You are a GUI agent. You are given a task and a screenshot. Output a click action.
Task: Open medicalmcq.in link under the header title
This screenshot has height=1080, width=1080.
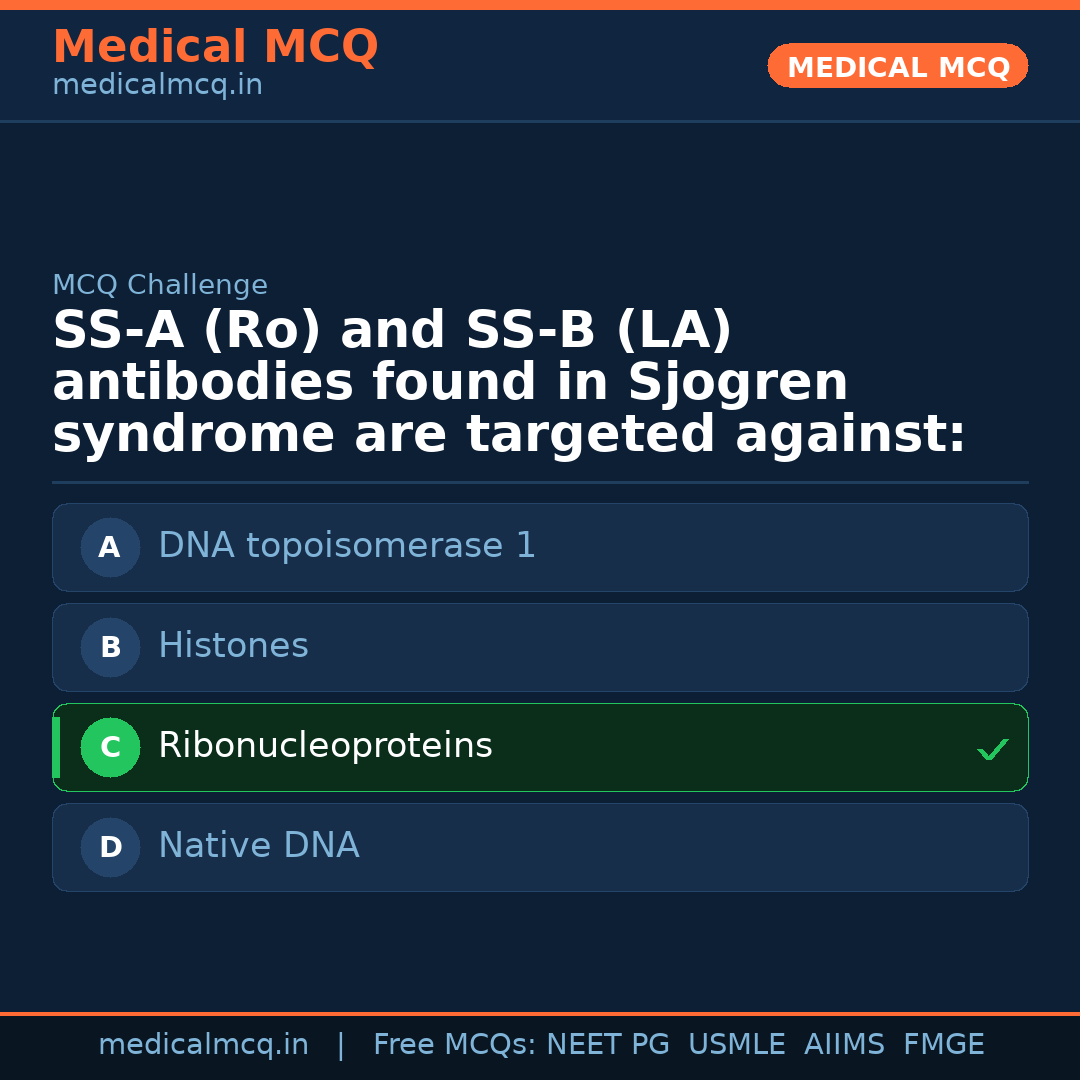(157, 85)
